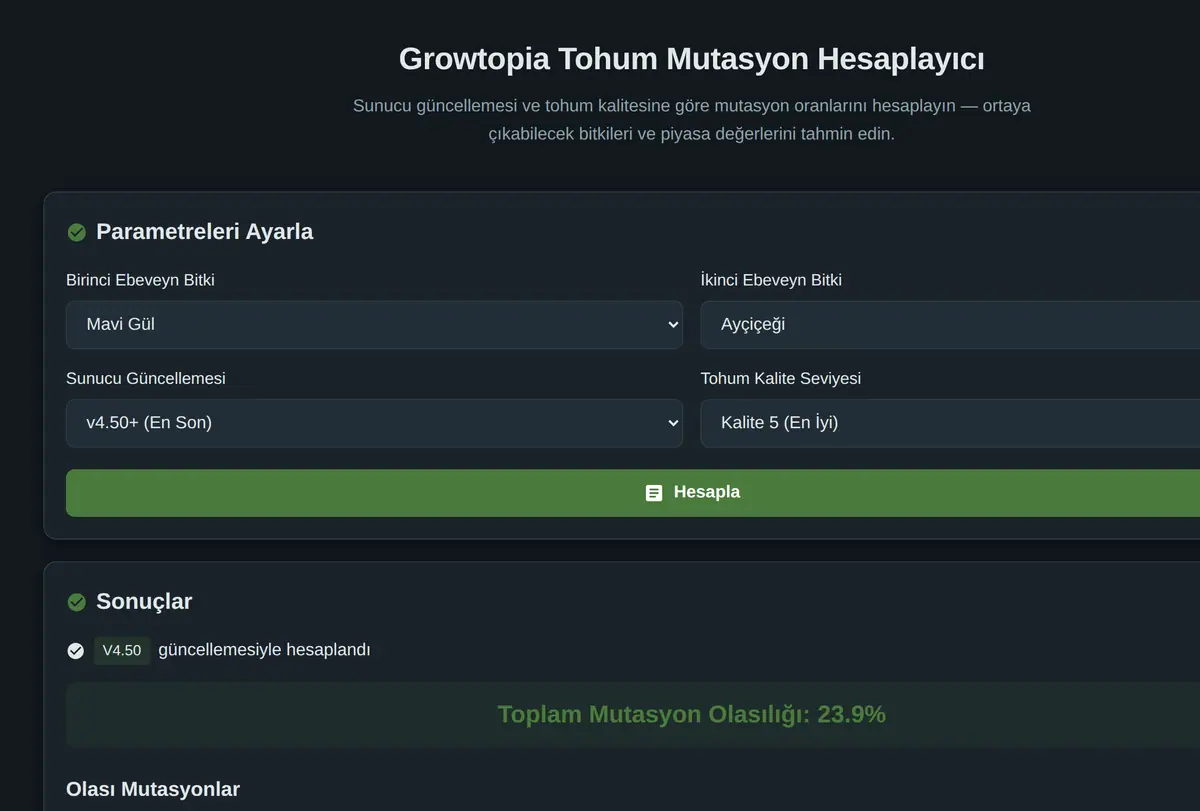
Task: Click the document icon inside the Hesapla button
Action: 654,493
